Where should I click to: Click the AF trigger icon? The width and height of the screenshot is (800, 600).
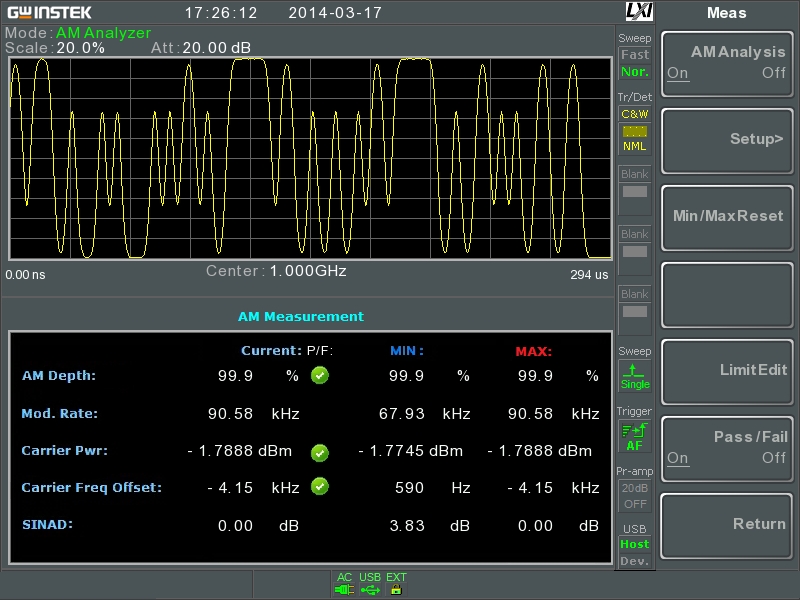pos(634,436)
